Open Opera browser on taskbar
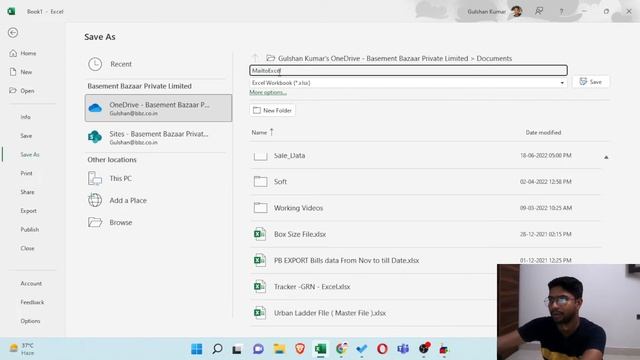 click(382, 349)
